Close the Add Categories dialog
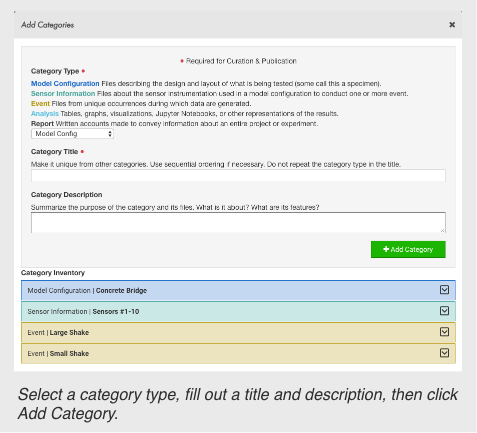Screen dimensions: 477x433 [x=452, y=25]
